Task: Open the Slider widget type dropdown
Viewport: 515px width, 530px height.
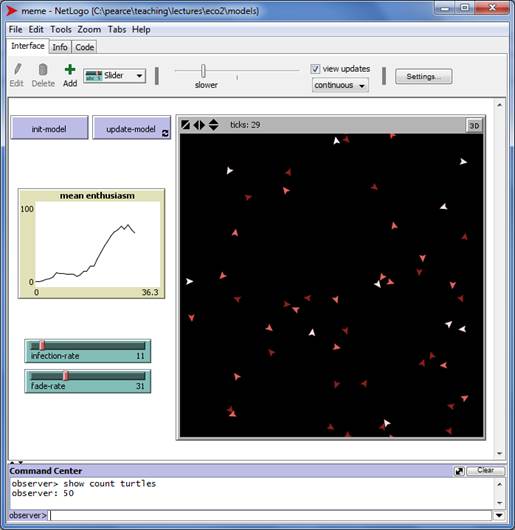Action: tap(115, 76)
